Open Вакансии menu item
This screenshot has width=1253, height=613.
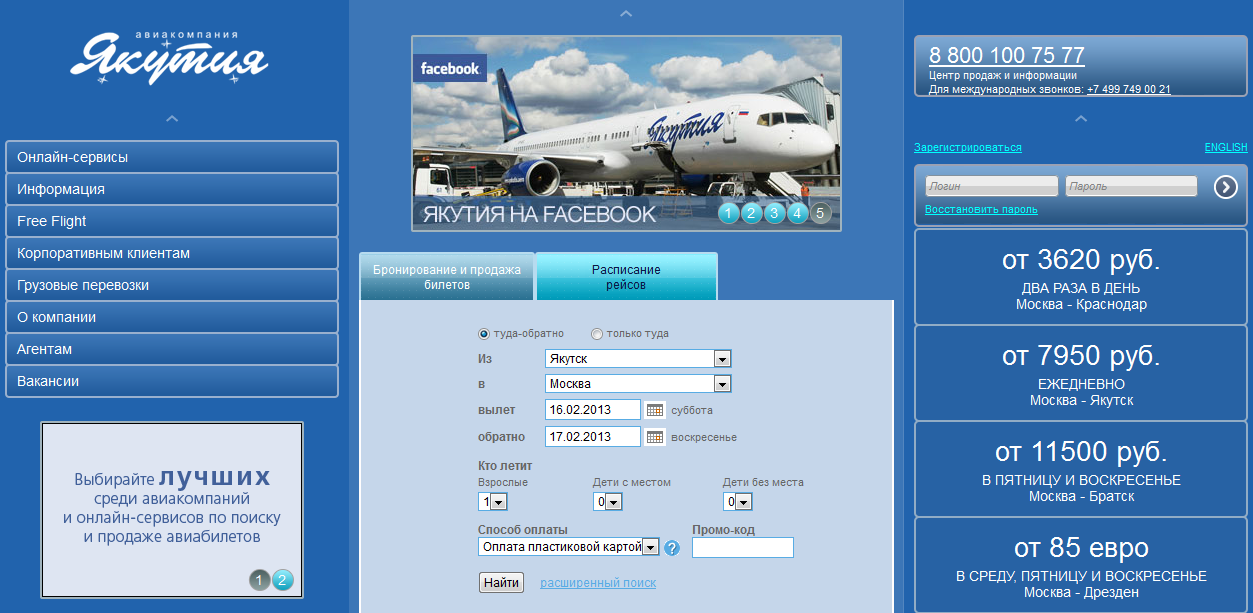172,381
